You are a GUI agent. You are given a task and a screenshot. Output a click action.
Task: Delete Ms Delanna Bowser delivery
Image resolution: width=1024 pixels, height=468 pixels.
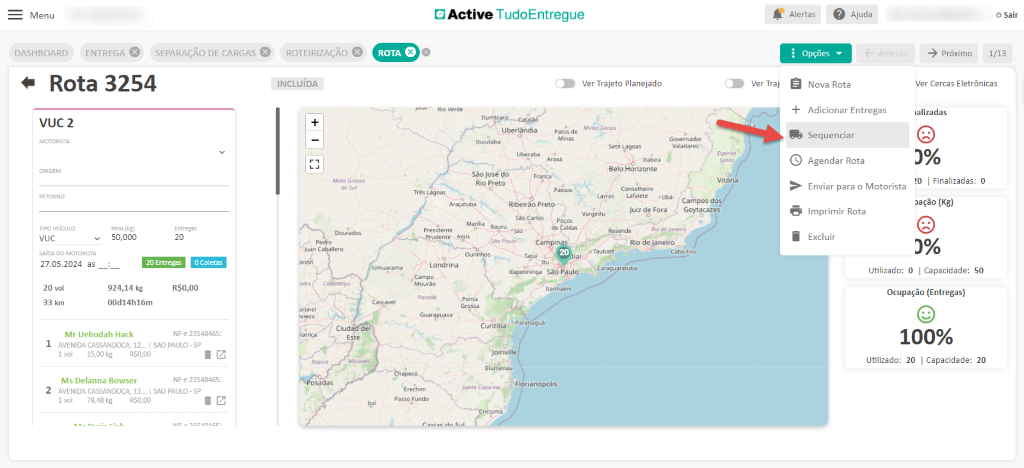[208, 400]
